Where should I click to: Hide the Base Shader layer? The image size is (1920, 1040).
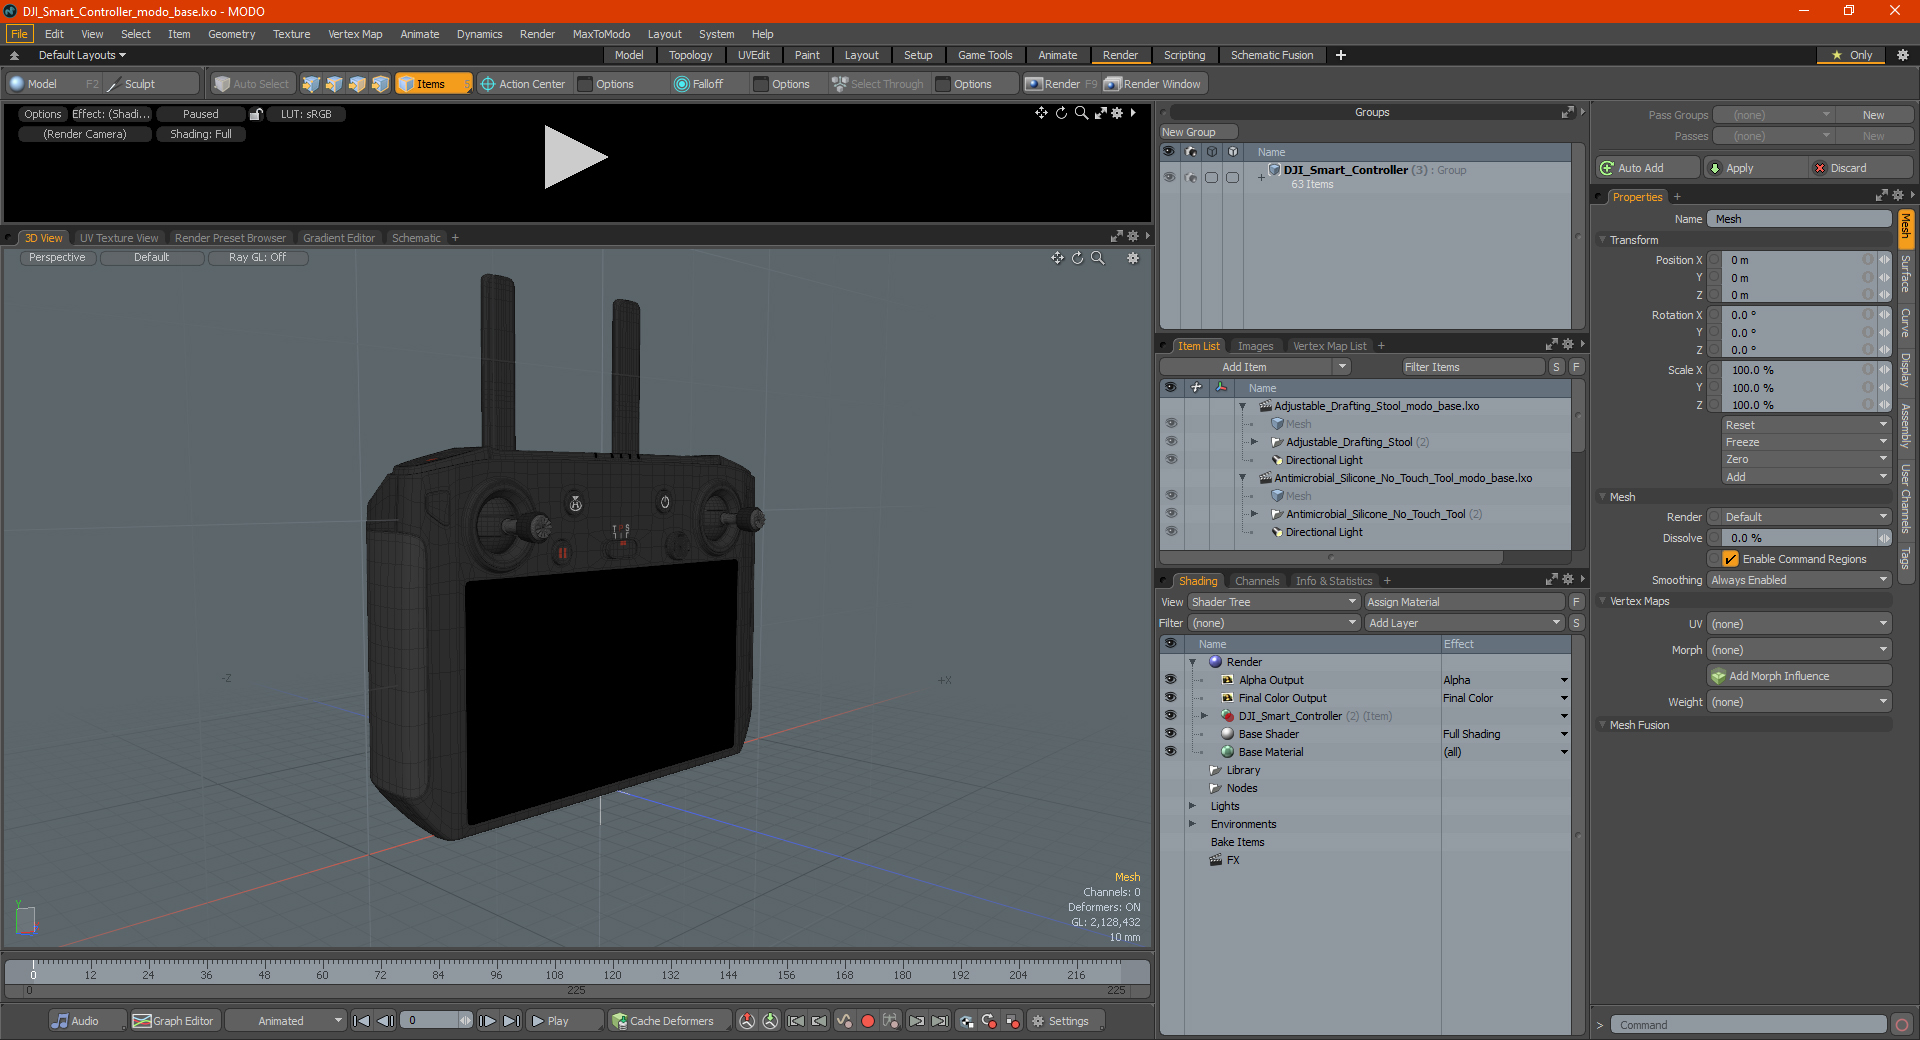1170,734
